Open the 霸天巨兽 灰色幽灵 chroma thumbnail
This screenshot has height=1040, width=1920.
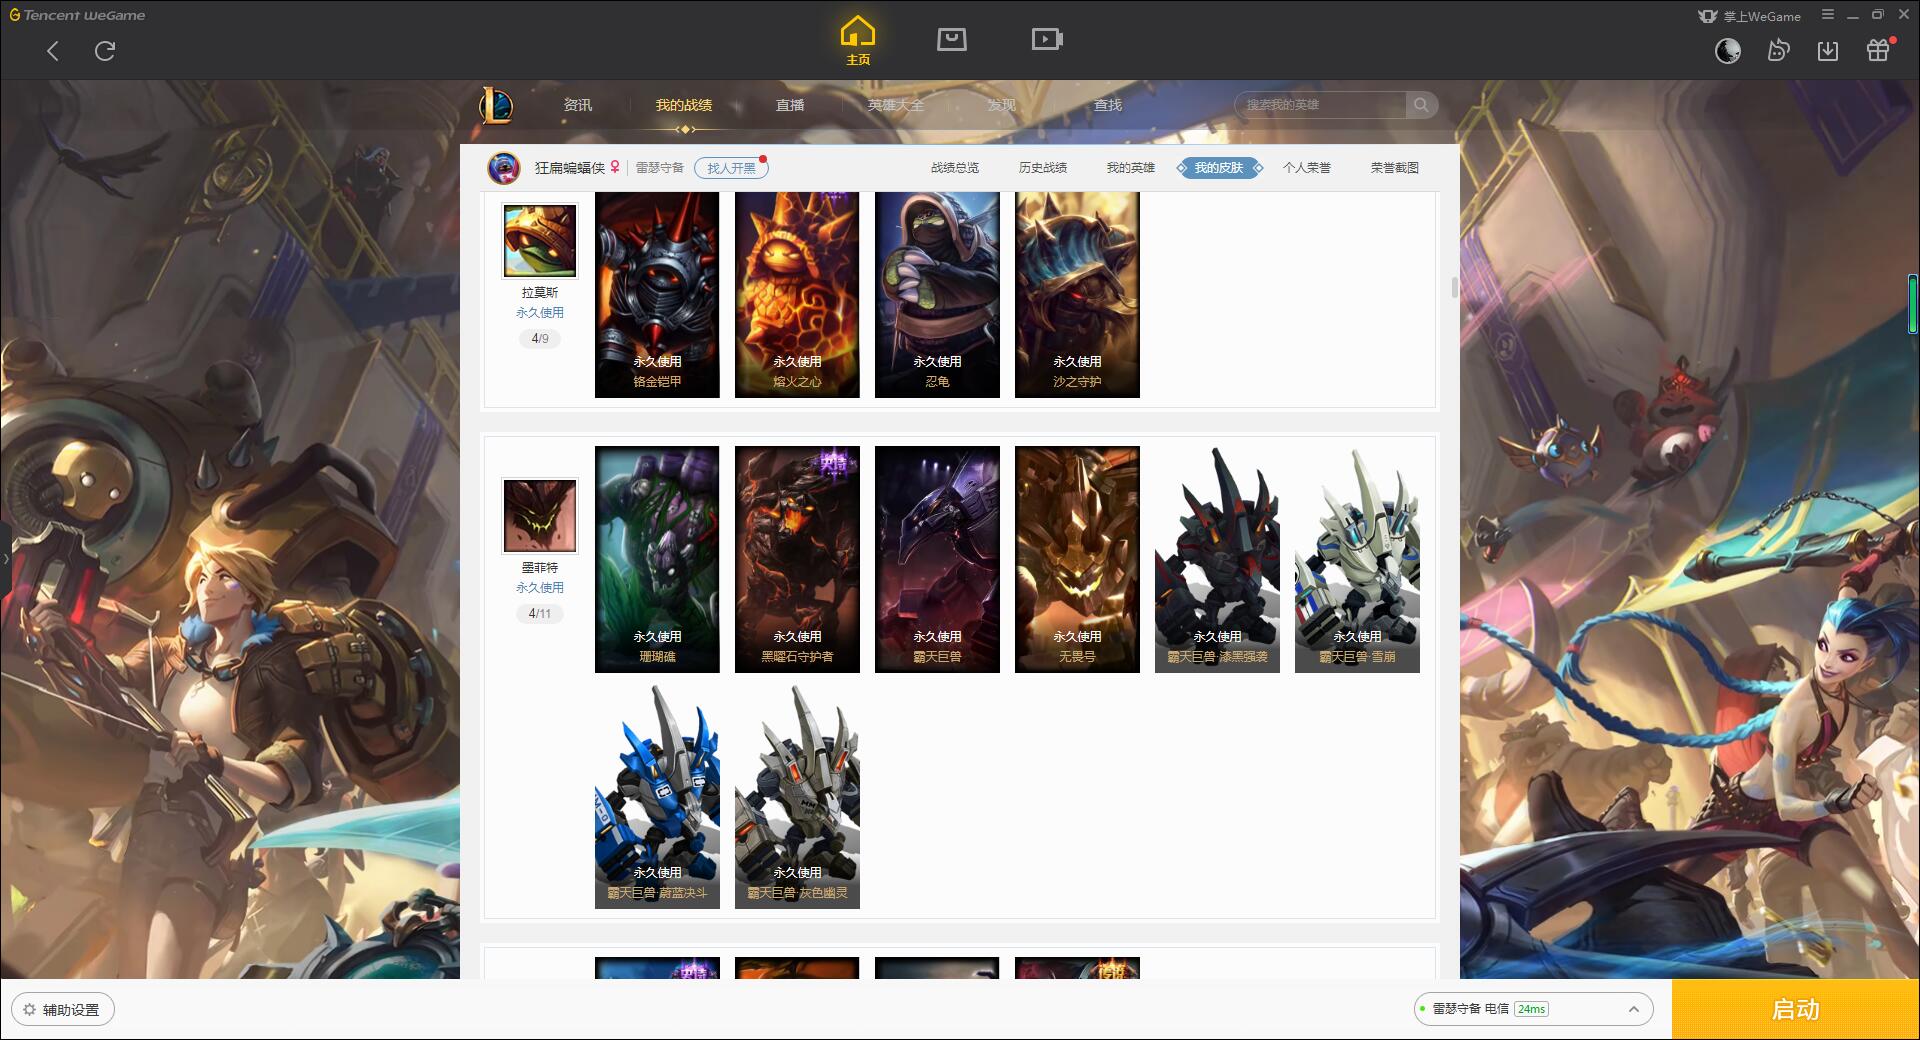click(797, 796)
